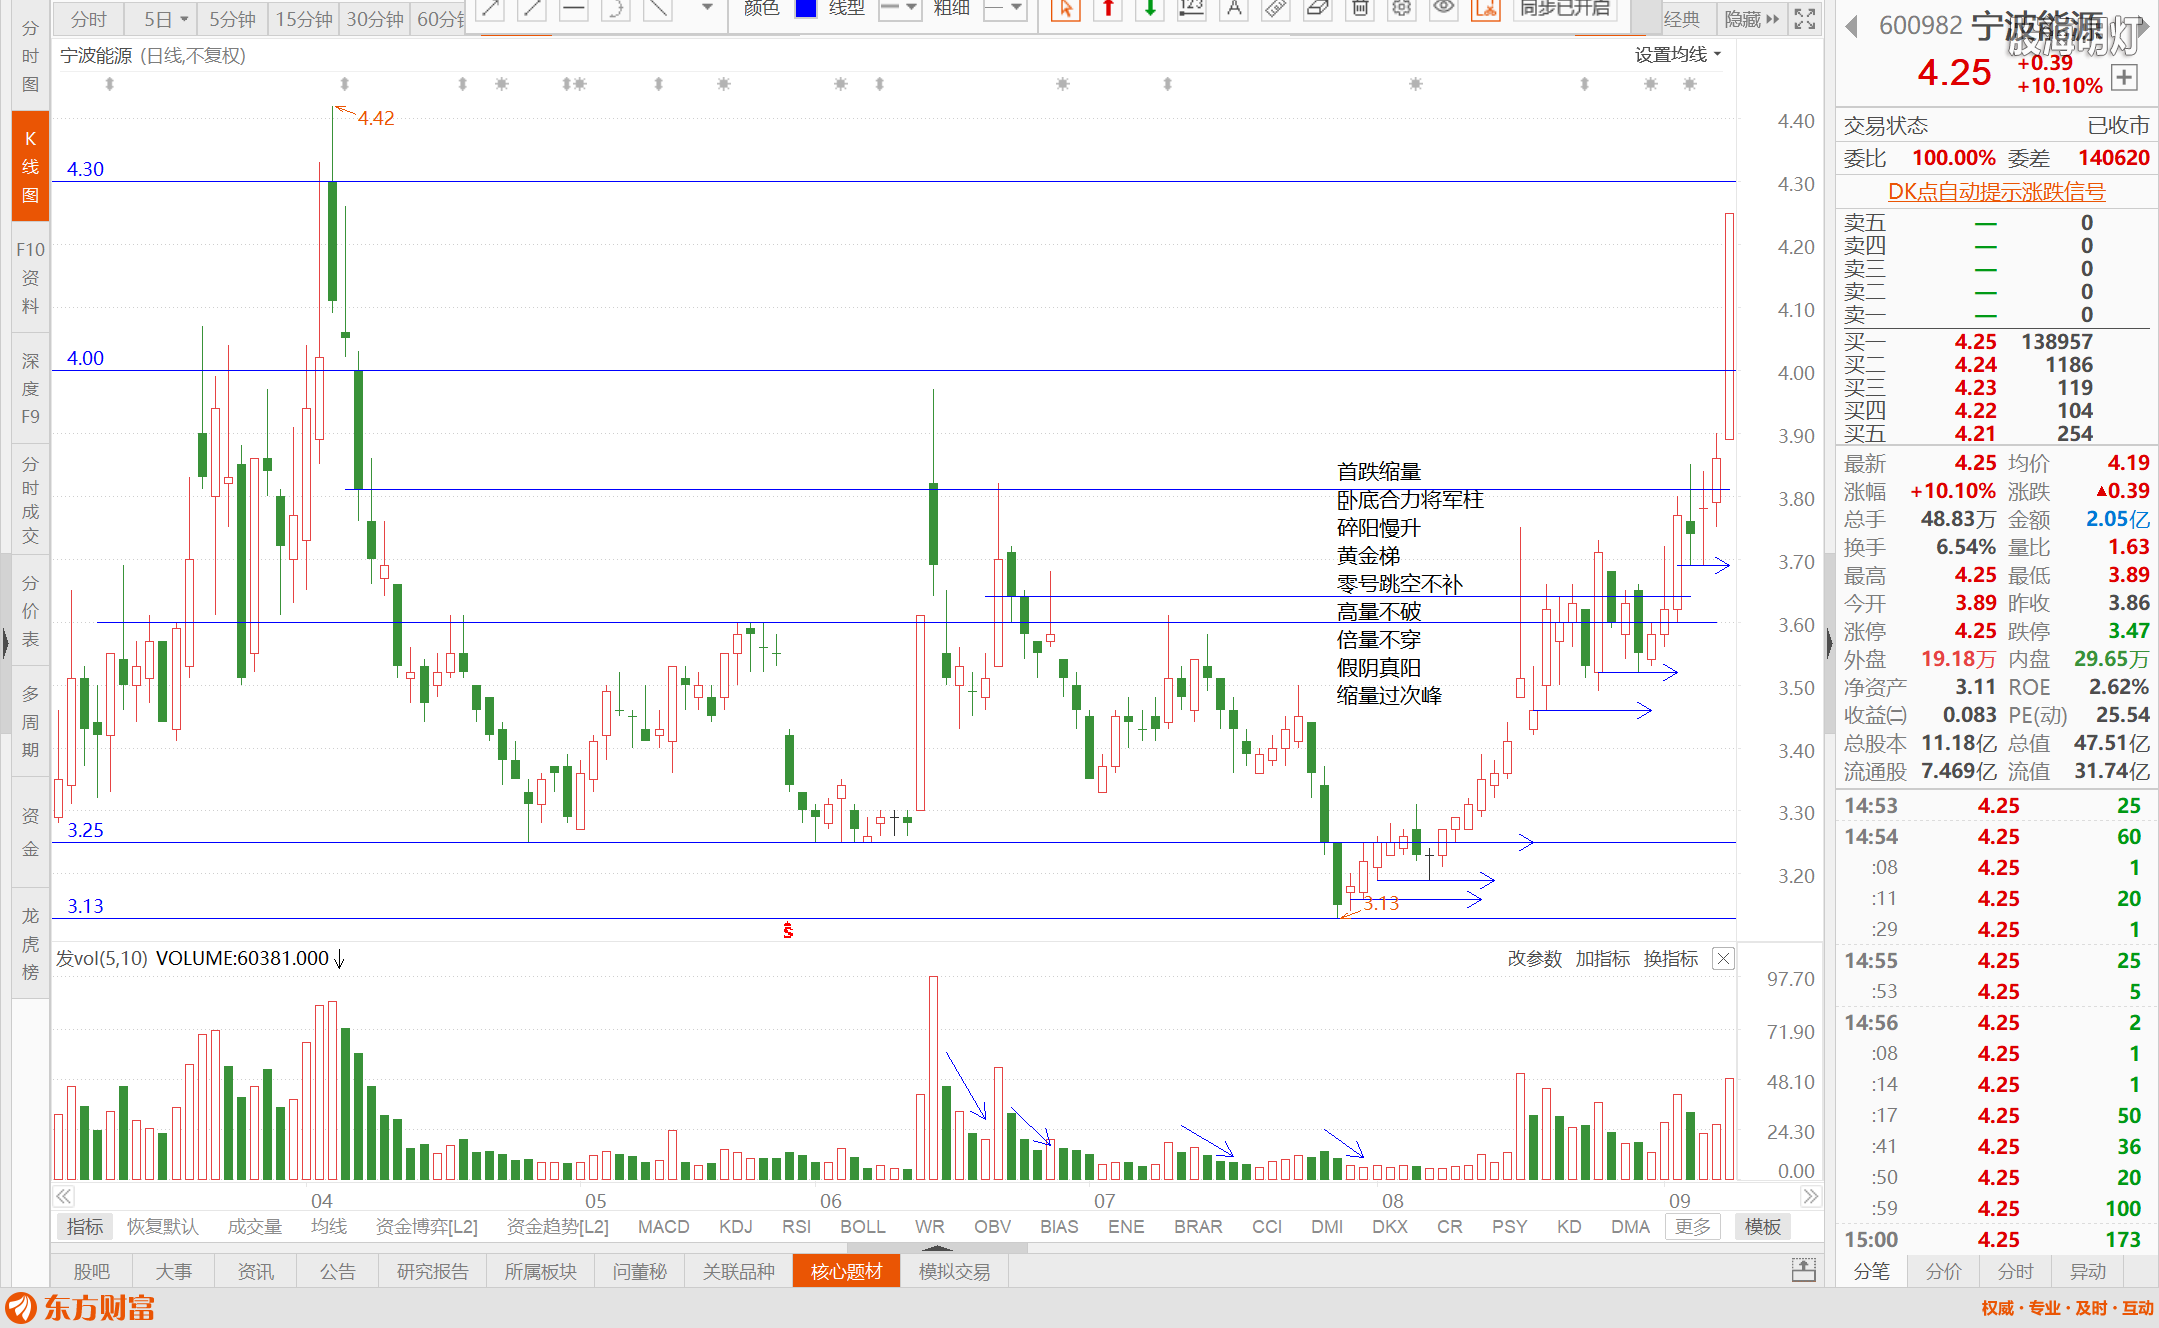This screenshot has height=1328, width=2159.
Task: Select the diagonal trend line tool
Action: [x=657, y=10]
